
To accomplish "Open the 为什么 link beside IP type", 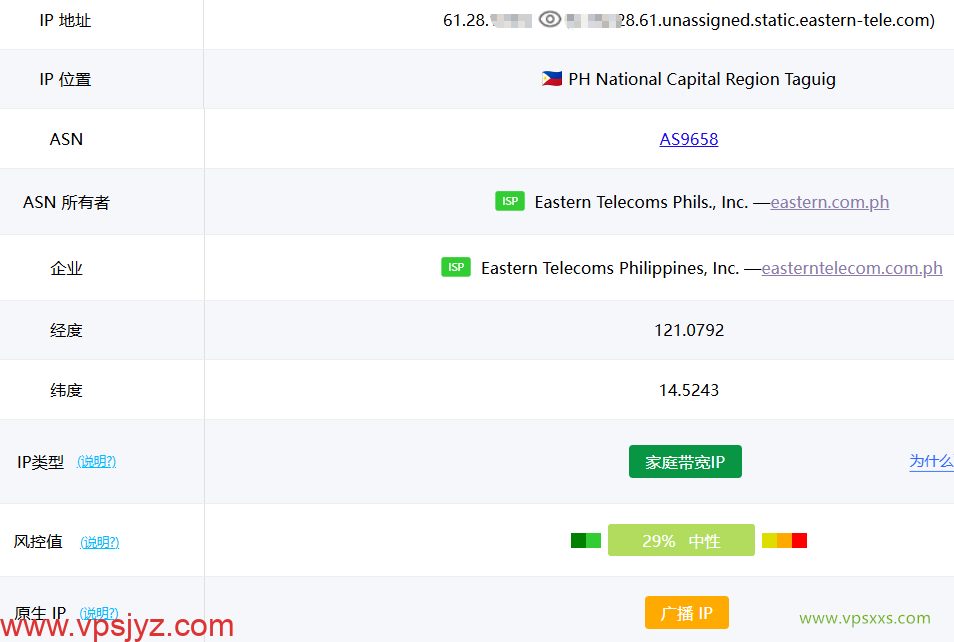I will click(x=931, y=461).
